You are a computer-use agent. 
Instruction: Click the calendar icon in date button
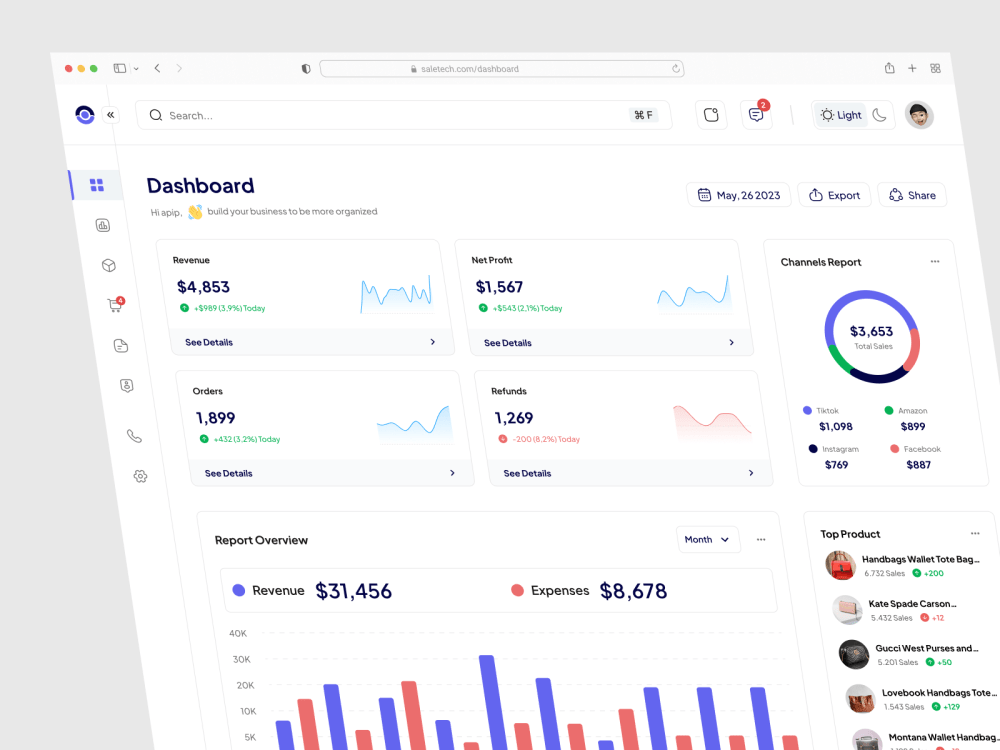tap(704, 195)
